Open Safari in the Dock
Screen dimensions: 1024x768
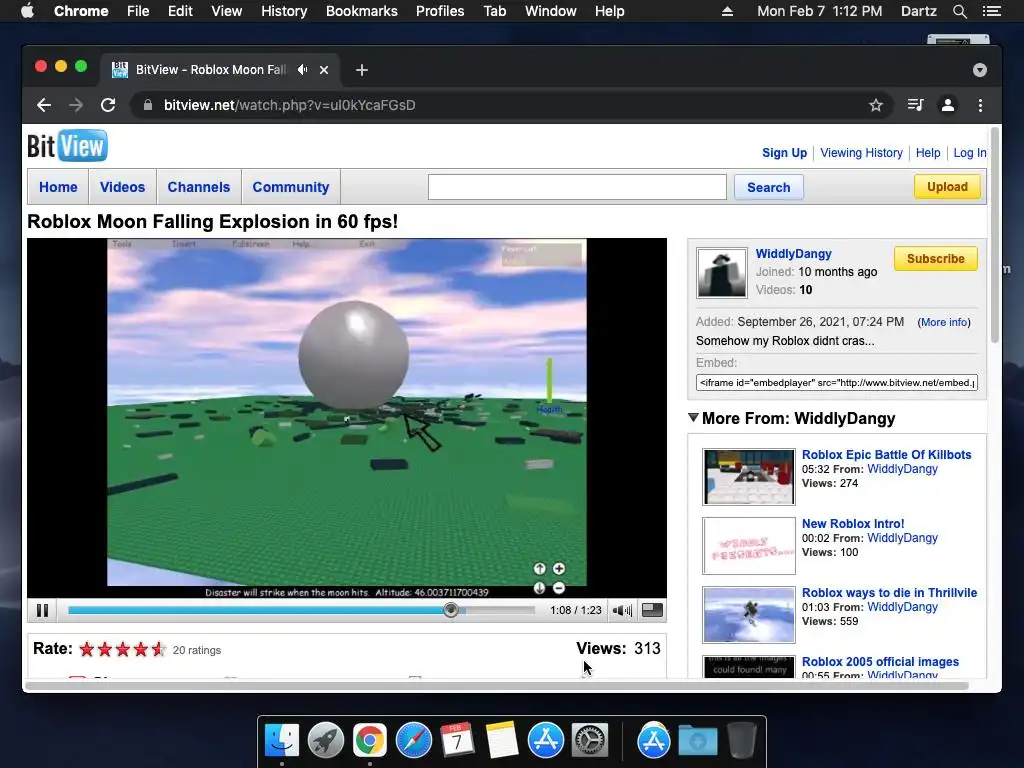(x=414, y=741)
